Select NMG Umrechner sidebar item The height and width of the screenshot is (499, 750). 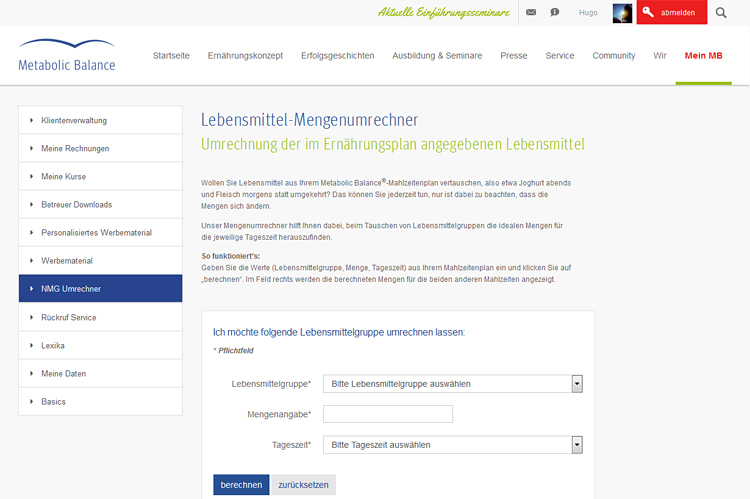point(100,288)
